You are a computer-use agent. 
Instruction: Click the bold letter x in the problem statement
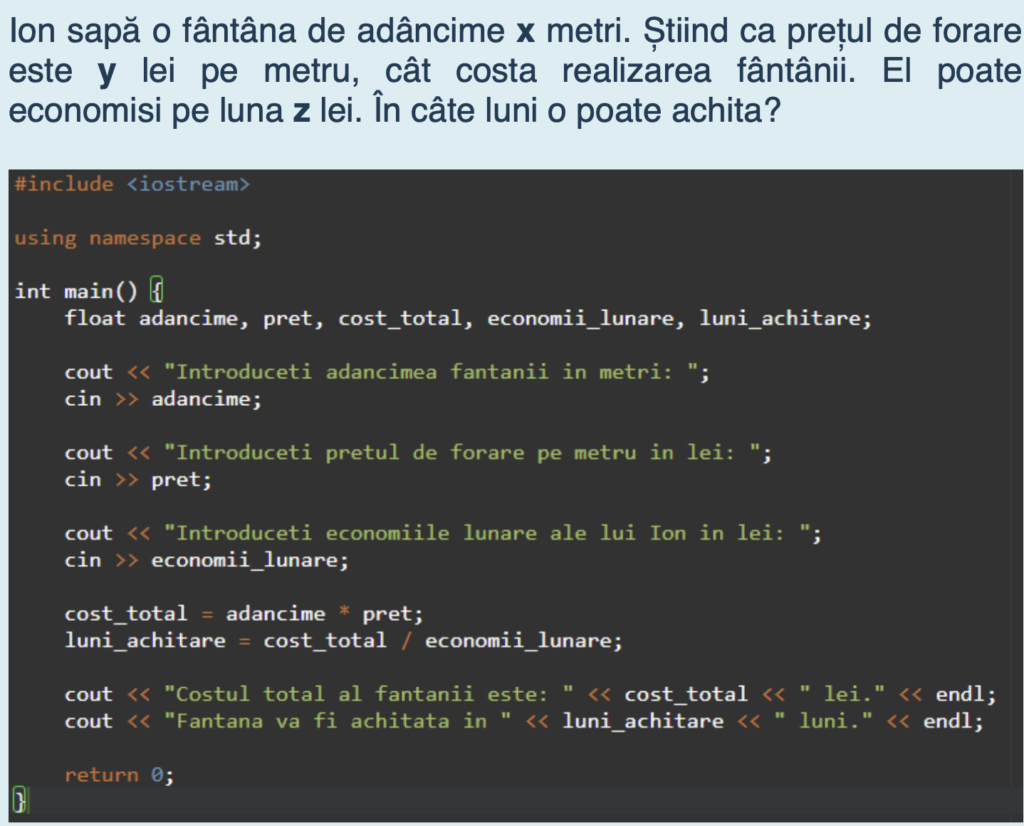click(x=527, y=32)
